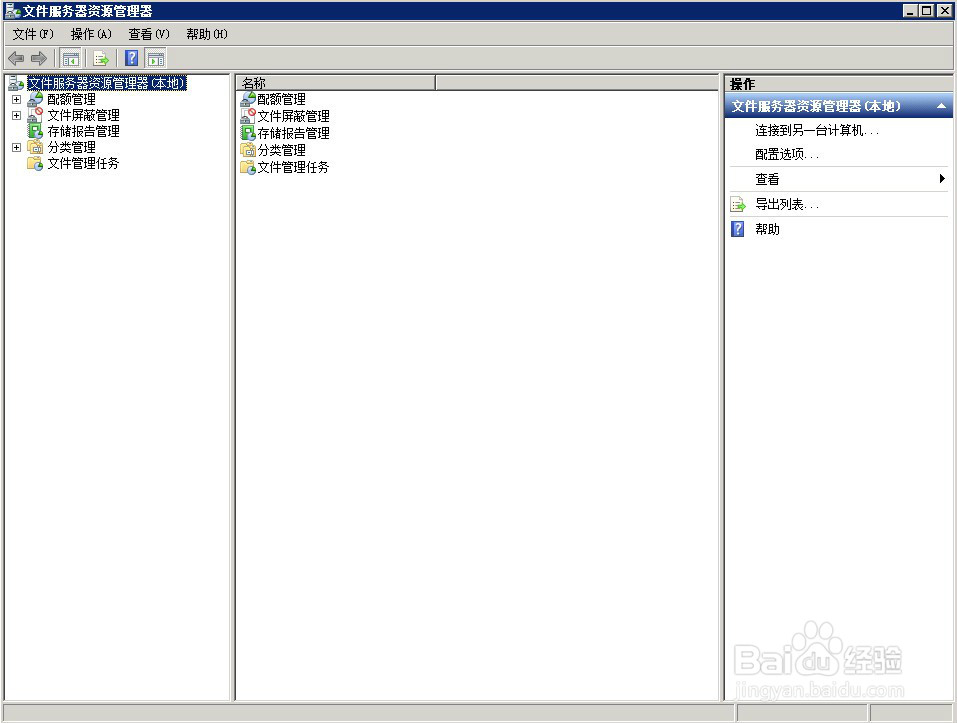Toggle show/hide console tree toolbar icon
The width and height of the screenshot is (957, 723).
[71, 59]
